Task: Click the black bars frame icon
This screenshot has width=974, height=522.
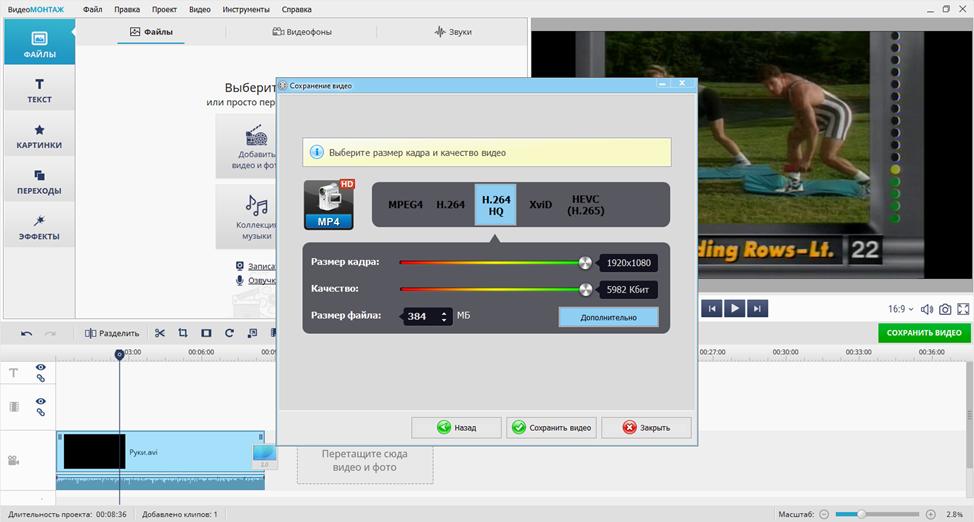Action: (x=206, y=333)
